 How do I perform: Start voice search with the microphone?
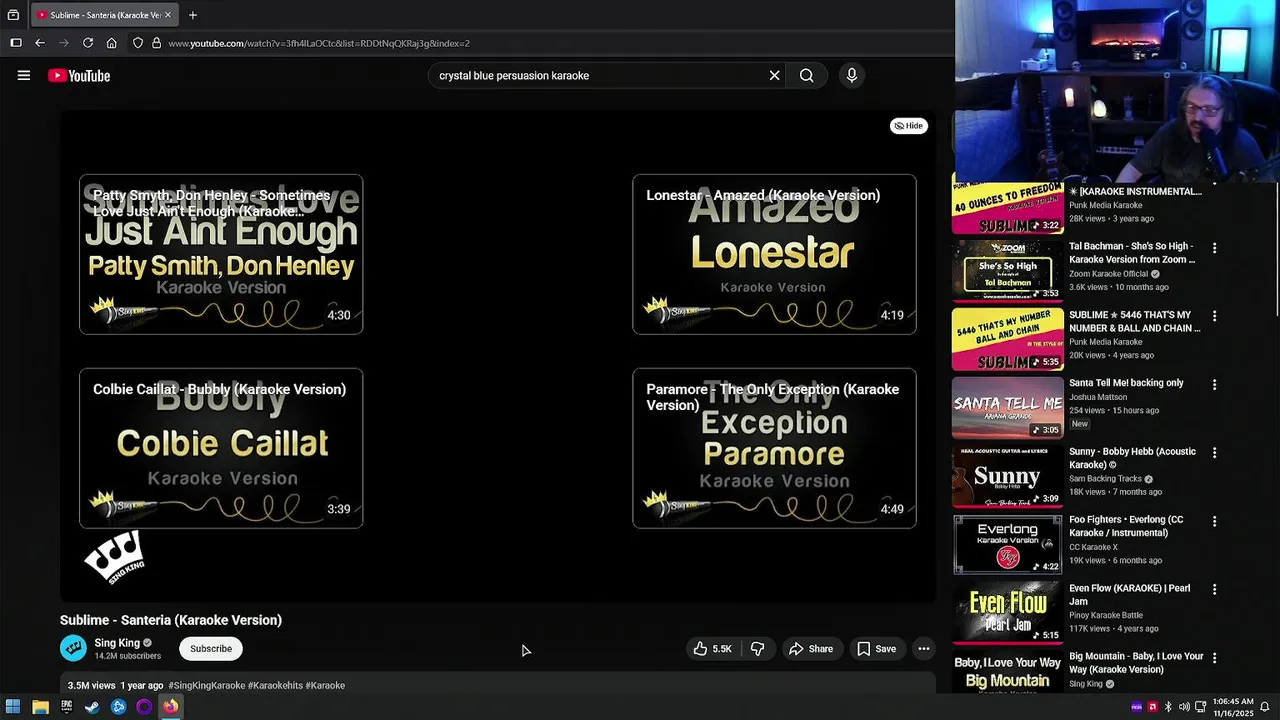tap(852, 75)
